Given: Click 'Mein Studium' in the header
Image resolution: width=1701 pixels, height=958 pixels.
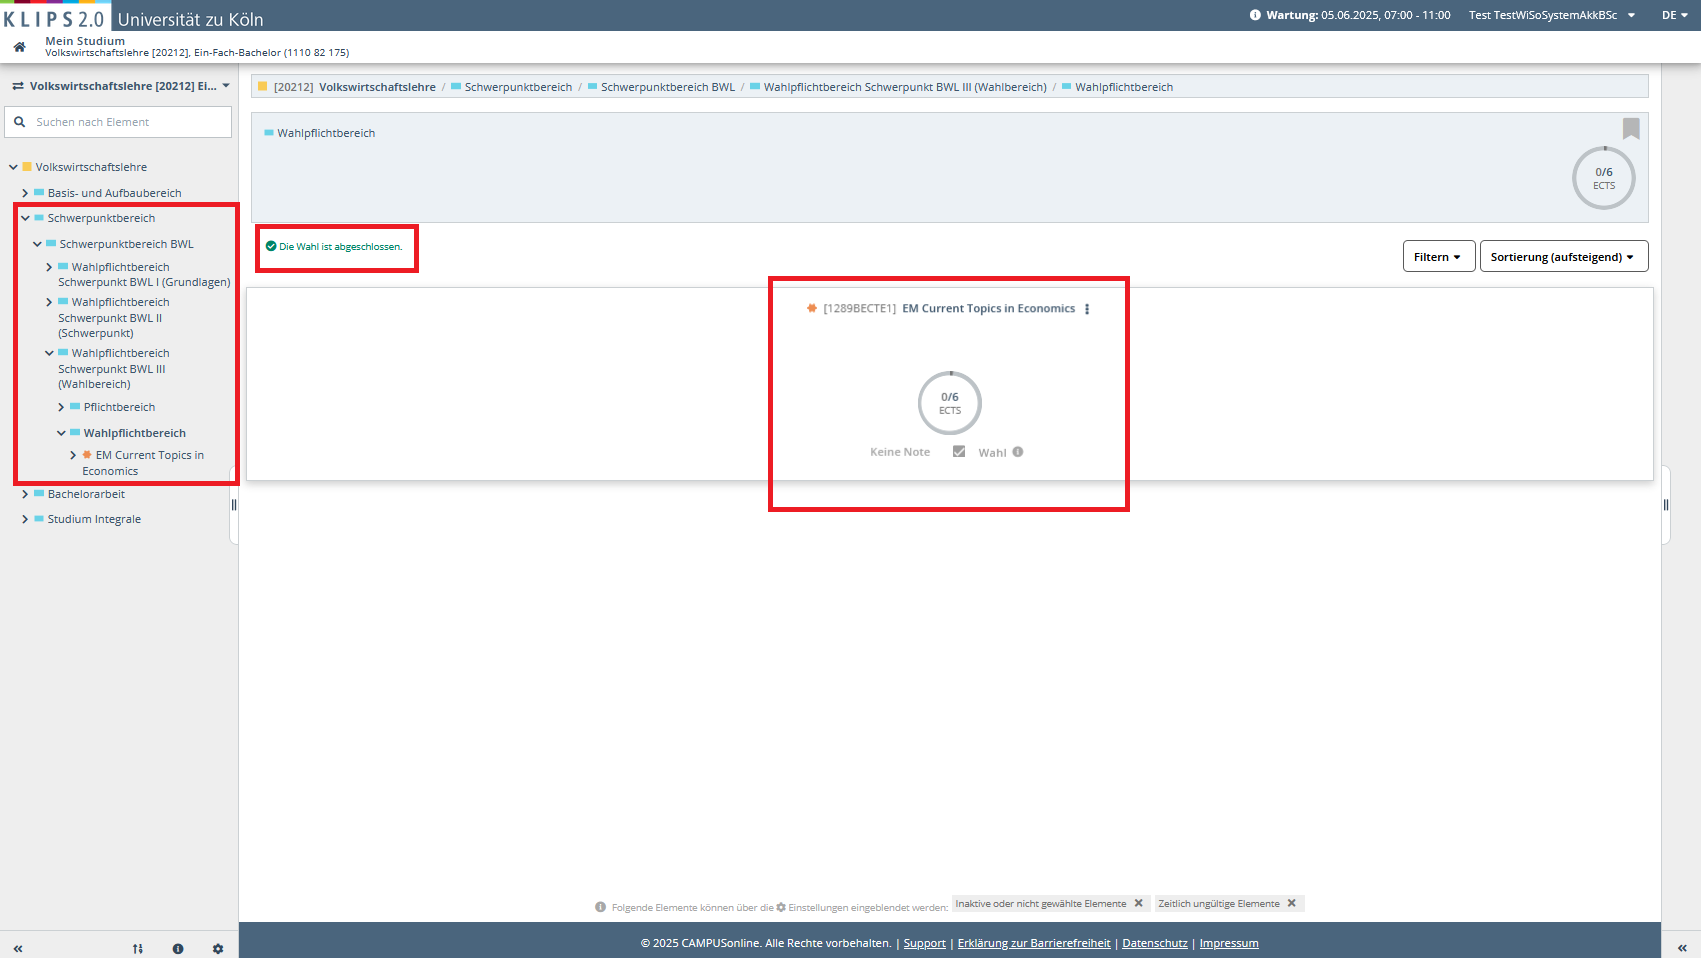Looking at the screenshot, I should coord(85,41).
